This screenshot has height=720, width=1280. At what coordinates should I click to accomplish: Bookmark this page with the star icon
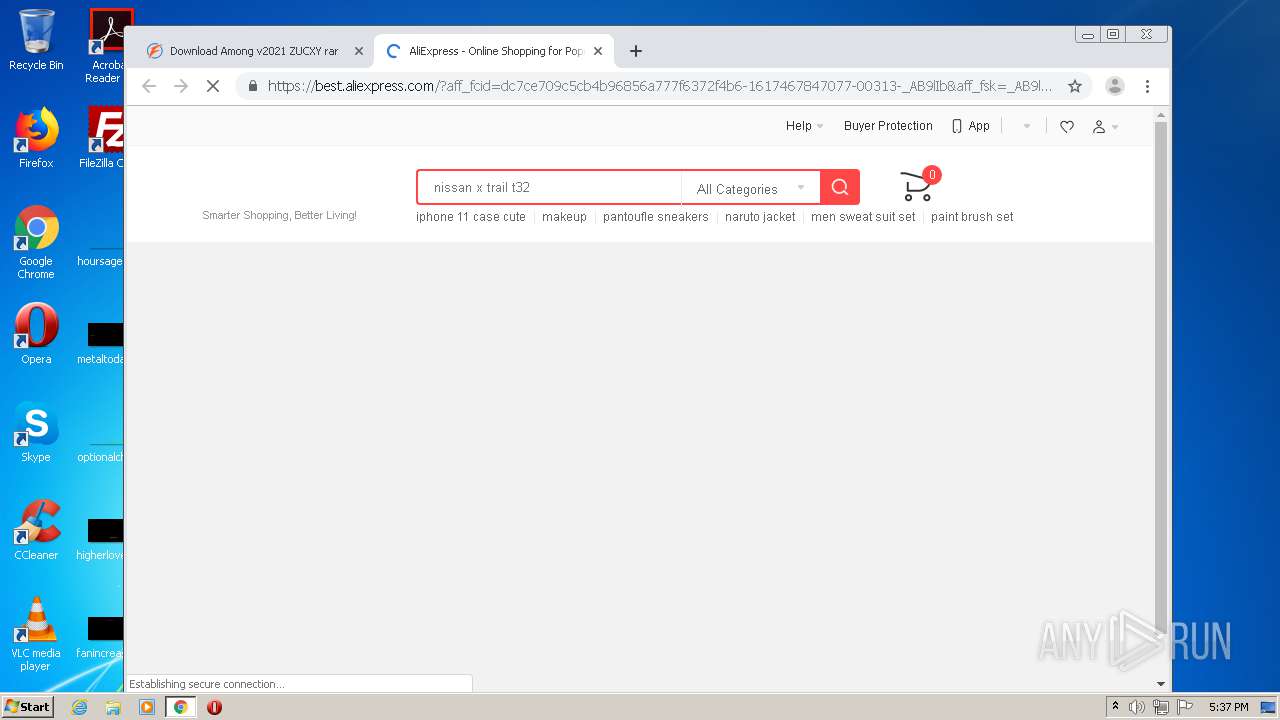point(1075,86)
